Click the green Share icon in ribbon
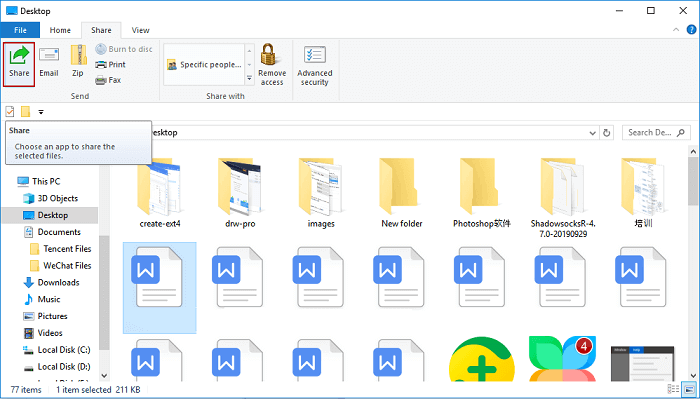 coord(19,55)
